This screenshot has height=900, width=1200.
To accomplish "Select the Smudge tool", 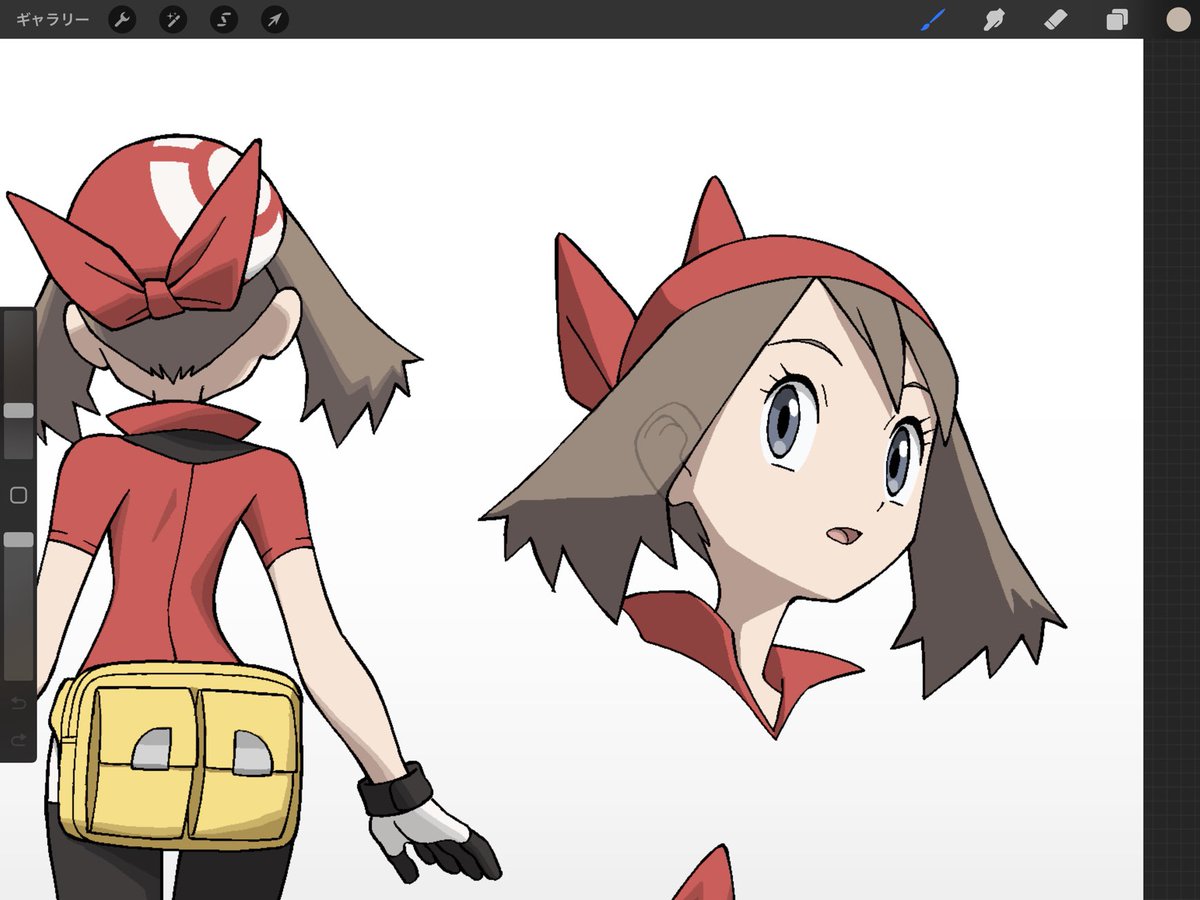I will [x=993, y=19].
